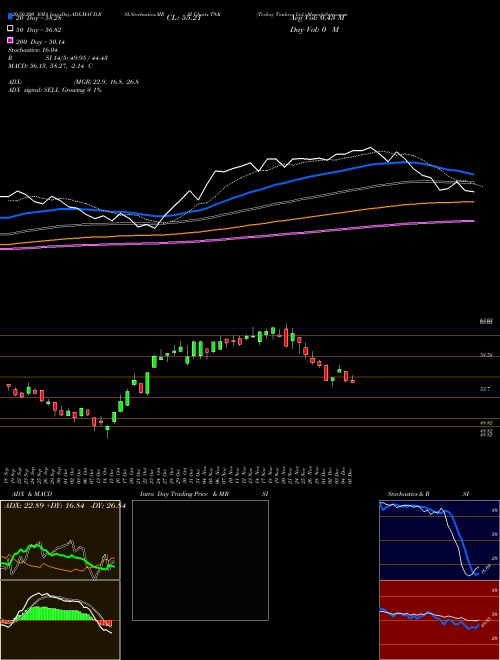Click the last red candlestick on the chart
This screenshot has height=660, width=500.
point(353,381)
